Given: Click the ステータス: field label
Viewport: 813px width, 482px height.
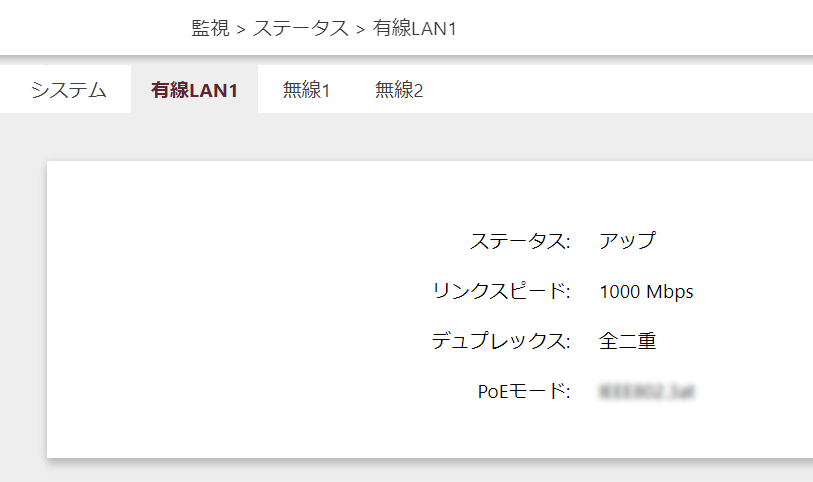Looking at the screenshot, I should pos(520,241).
